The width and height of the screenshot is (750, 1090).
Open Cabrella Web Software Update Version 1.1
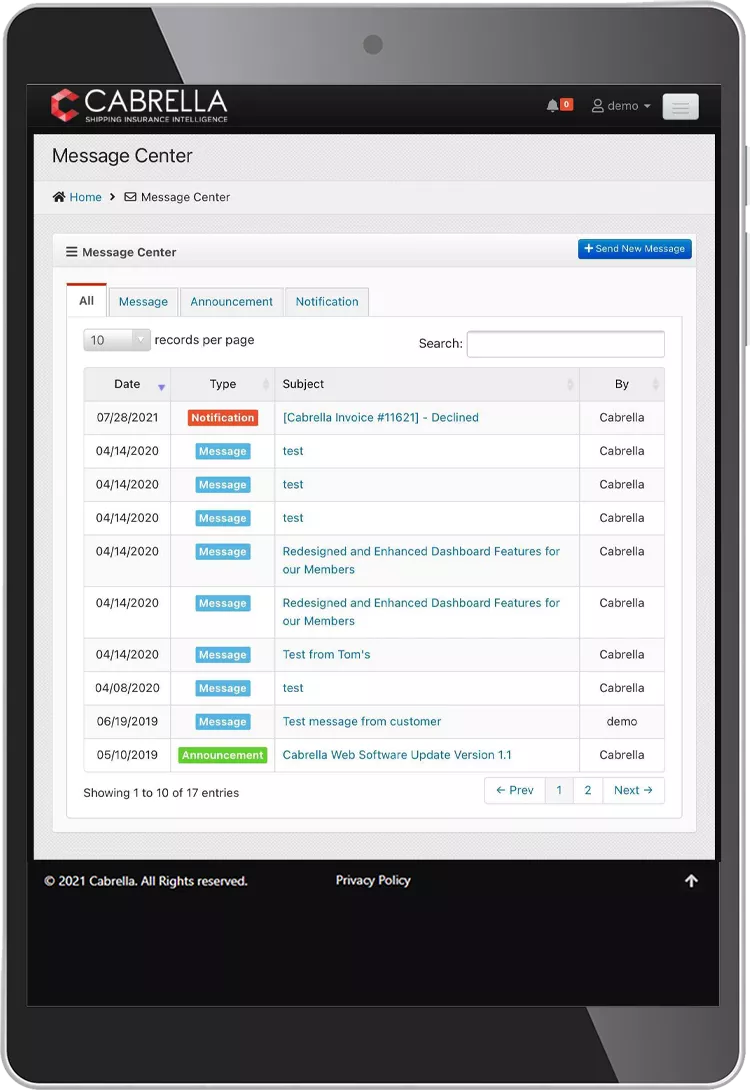tap(397, 755)
